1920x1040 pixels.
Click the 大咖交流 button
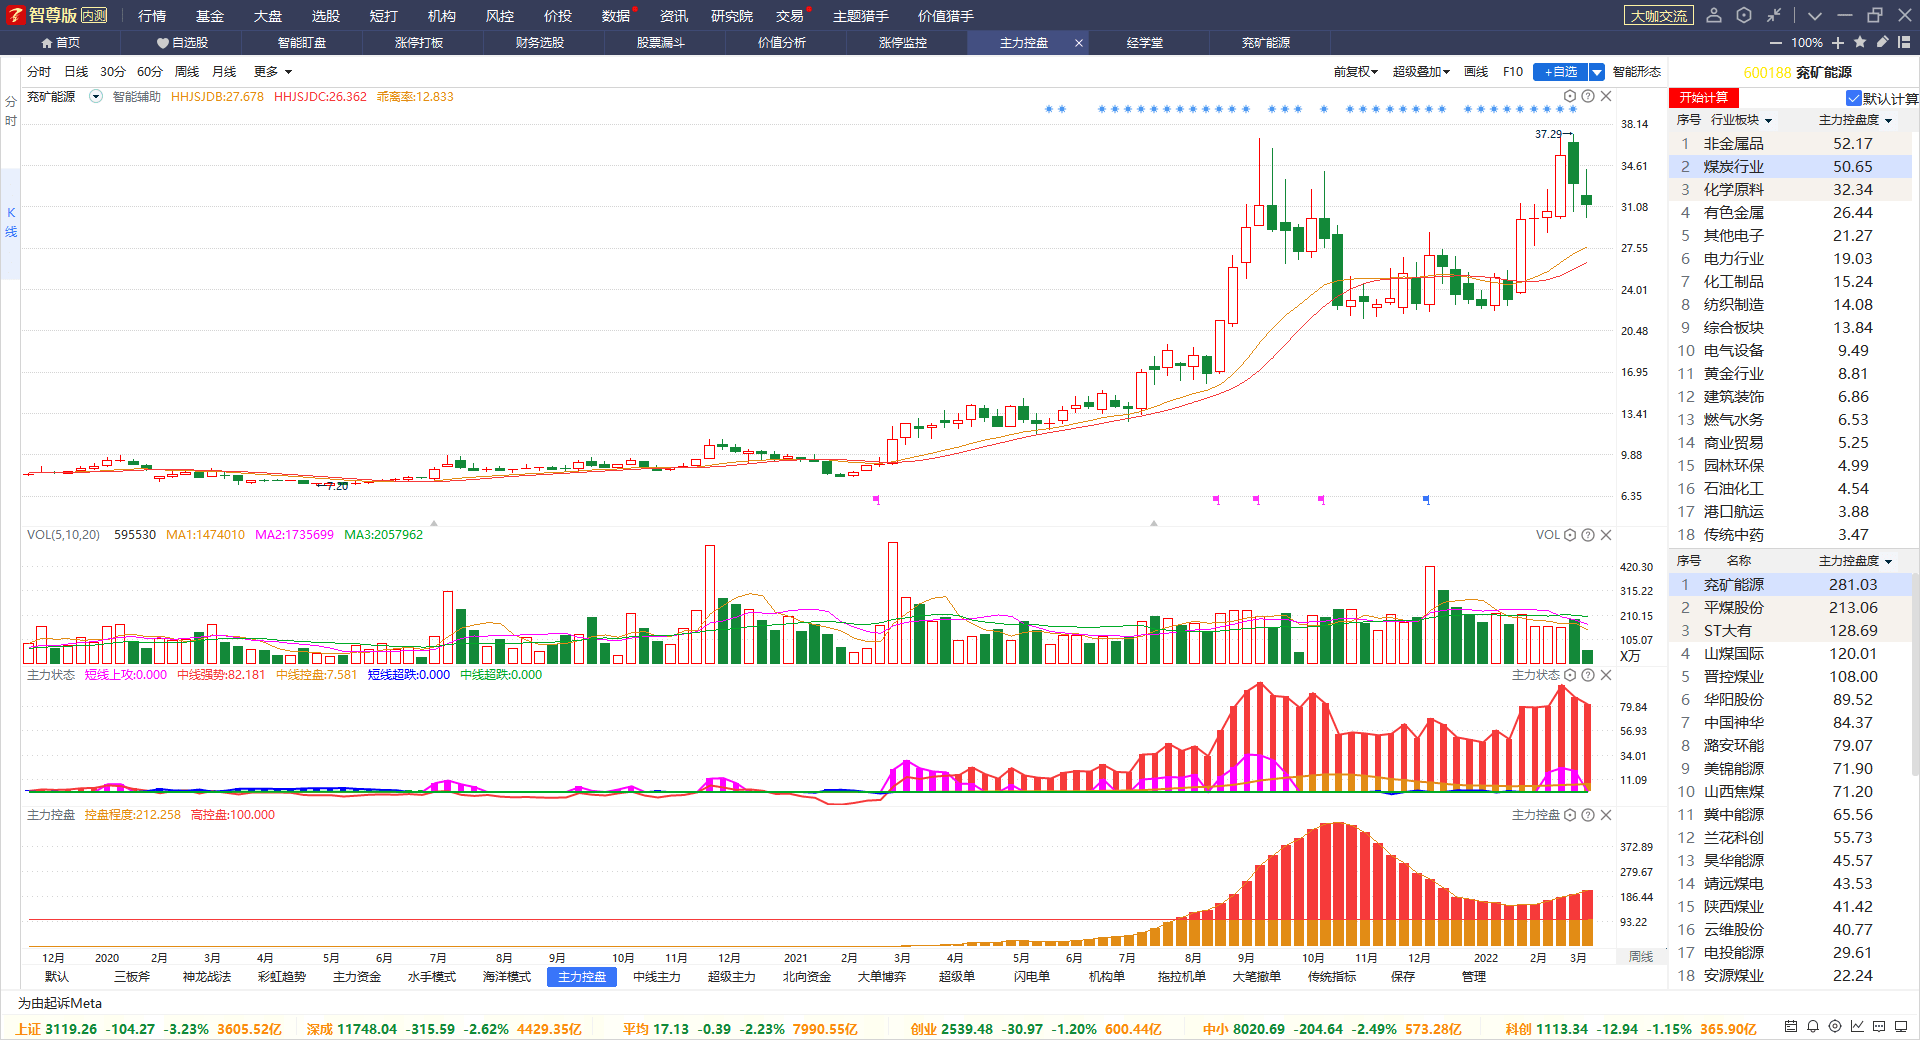[1659, 16]
